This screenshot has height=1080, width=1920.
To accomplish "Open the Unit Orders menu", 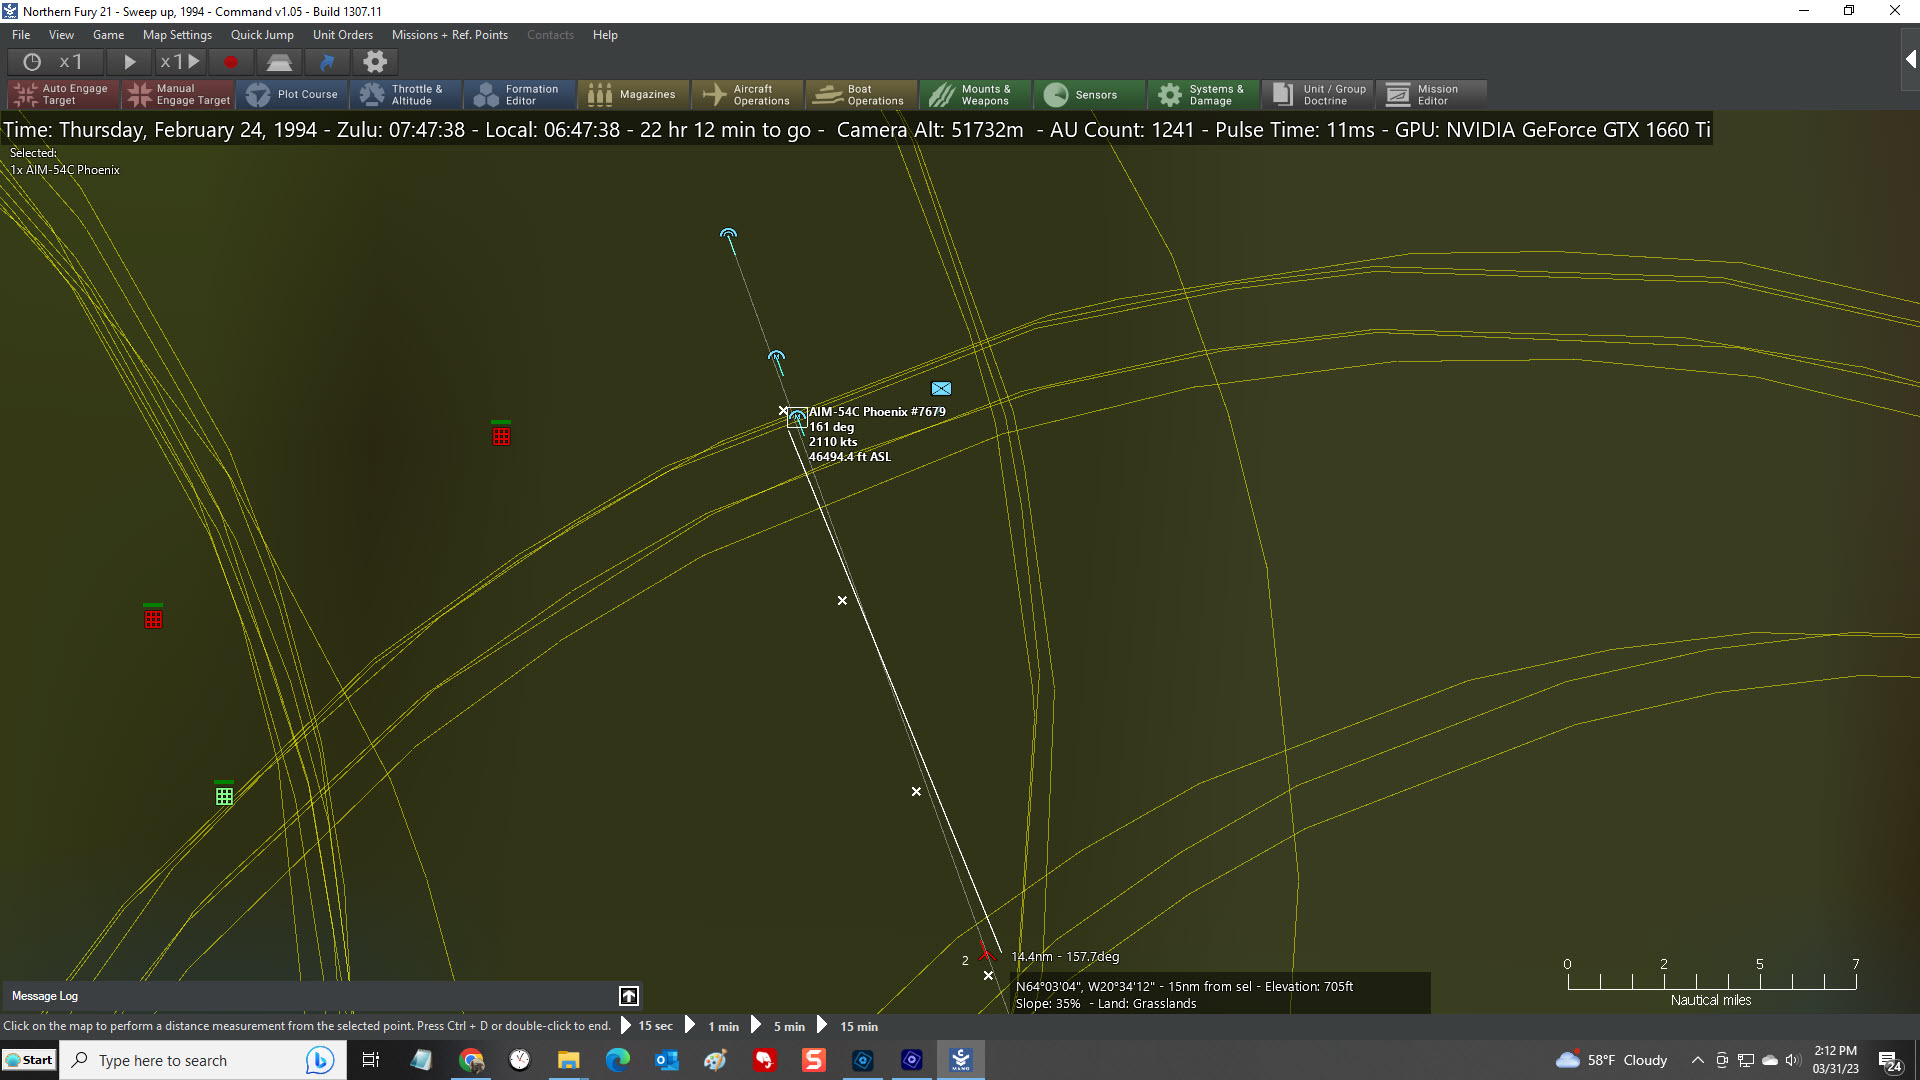I will [343, 35].
